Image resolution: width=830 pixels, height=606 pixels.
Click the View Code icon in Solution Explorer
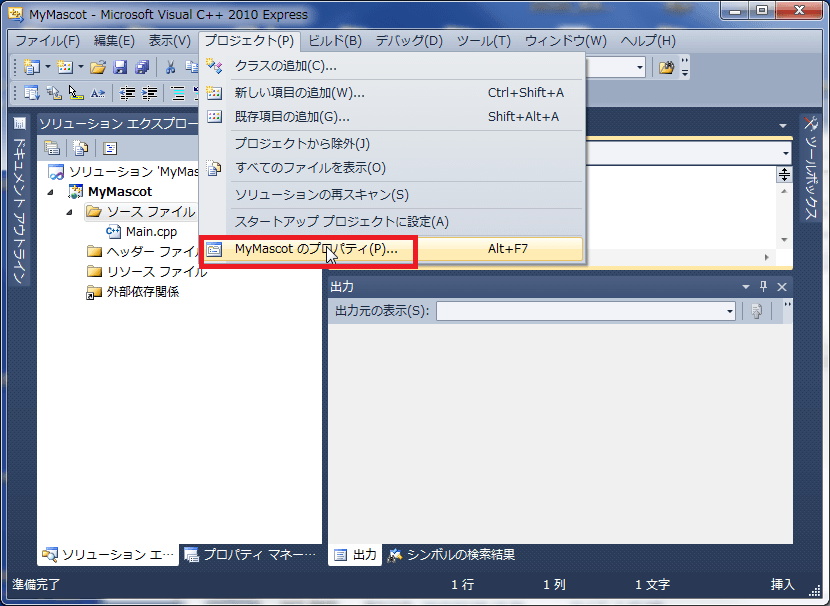[x=110, y=148]
